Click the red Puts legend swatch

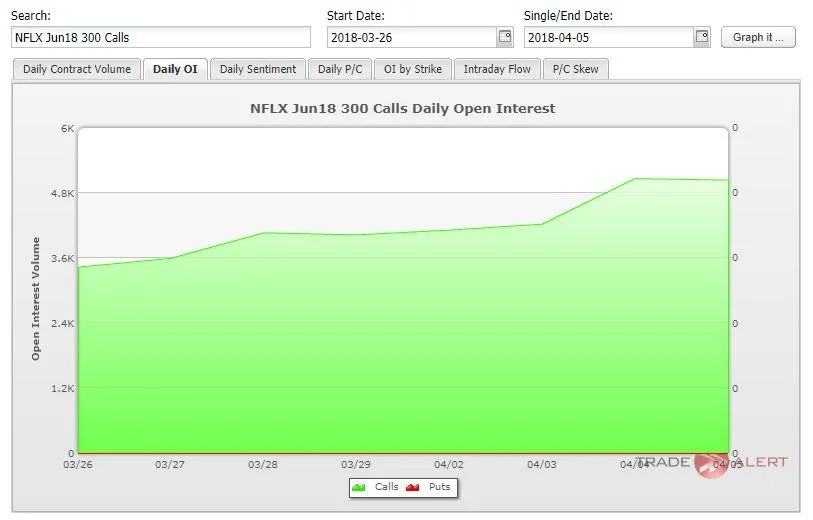pos(413,487)
